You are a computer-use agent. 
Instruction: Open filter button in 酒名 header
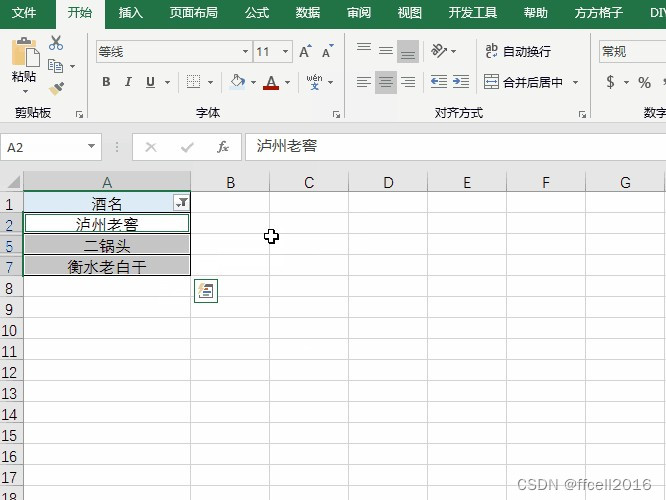click(x=181, y=203)
